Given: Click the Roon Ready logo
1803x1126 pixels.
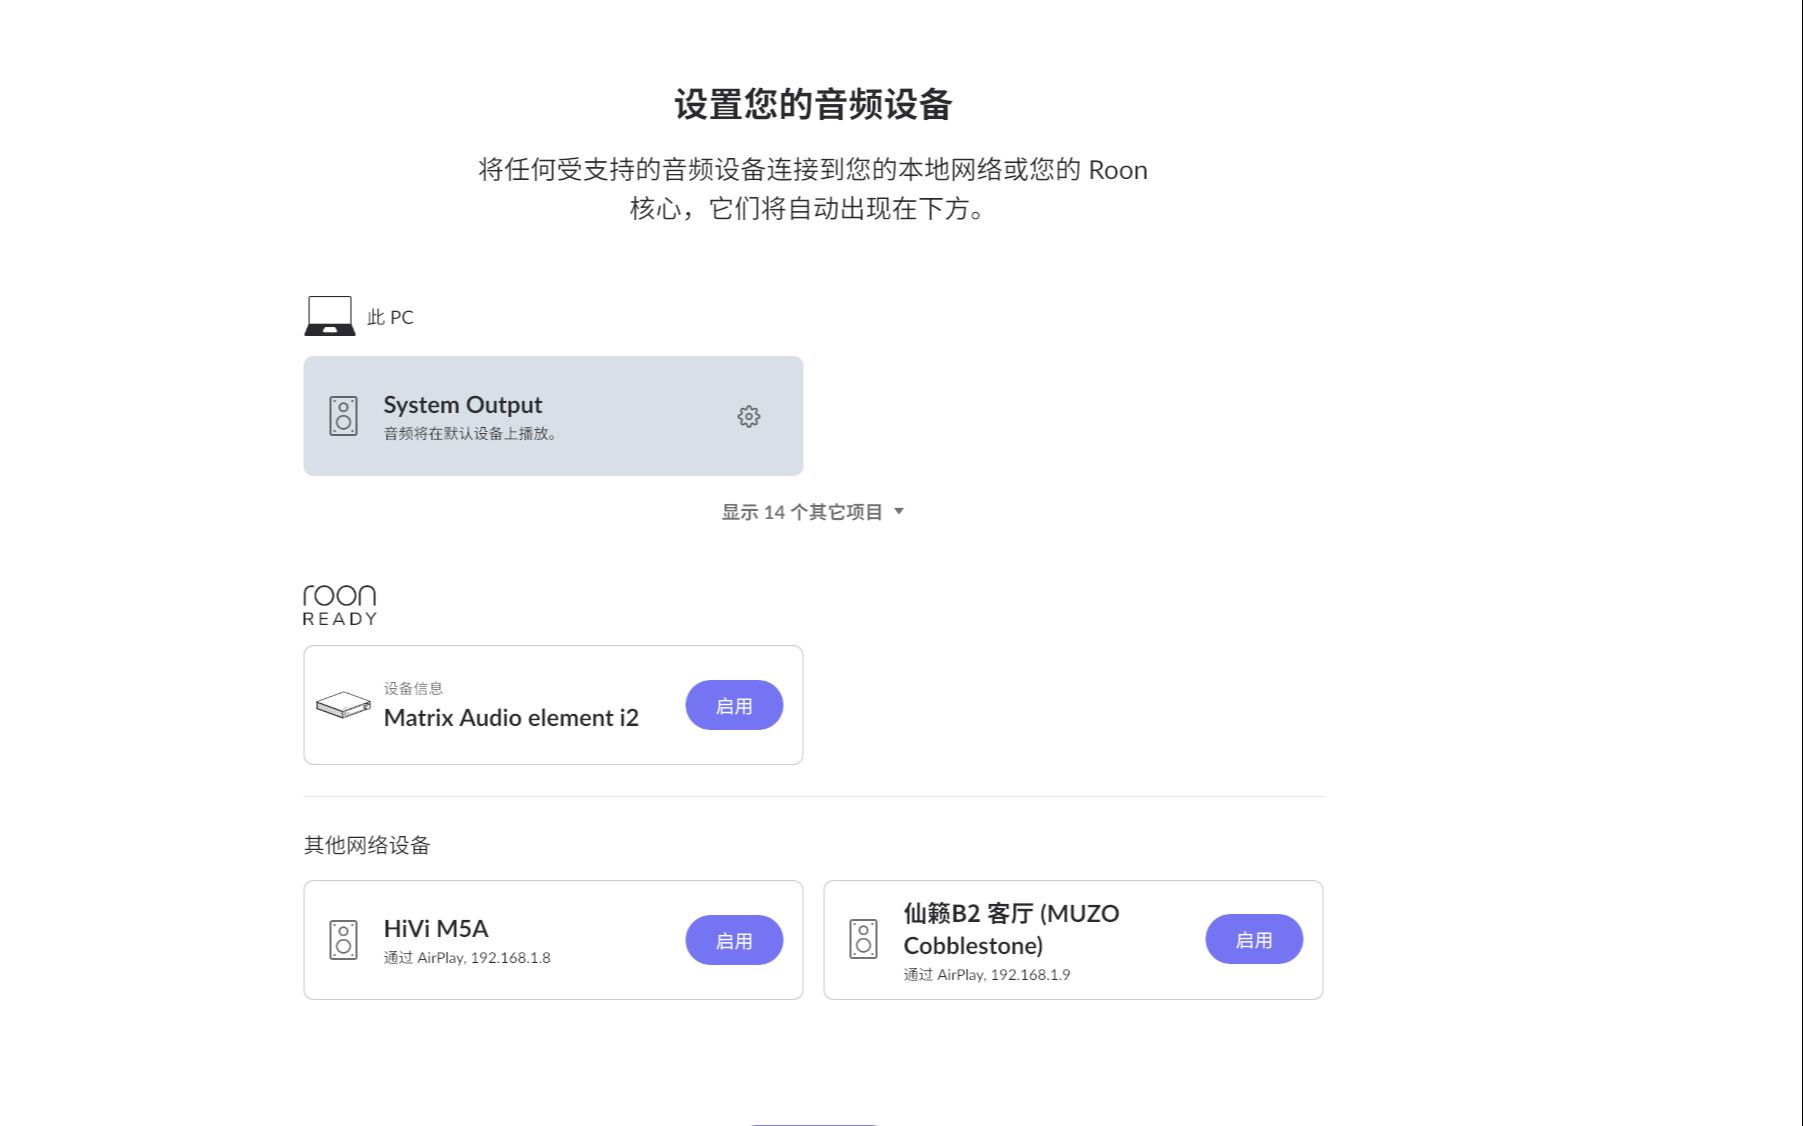Looking at the screenshot, I should click(x=340, y=605).
